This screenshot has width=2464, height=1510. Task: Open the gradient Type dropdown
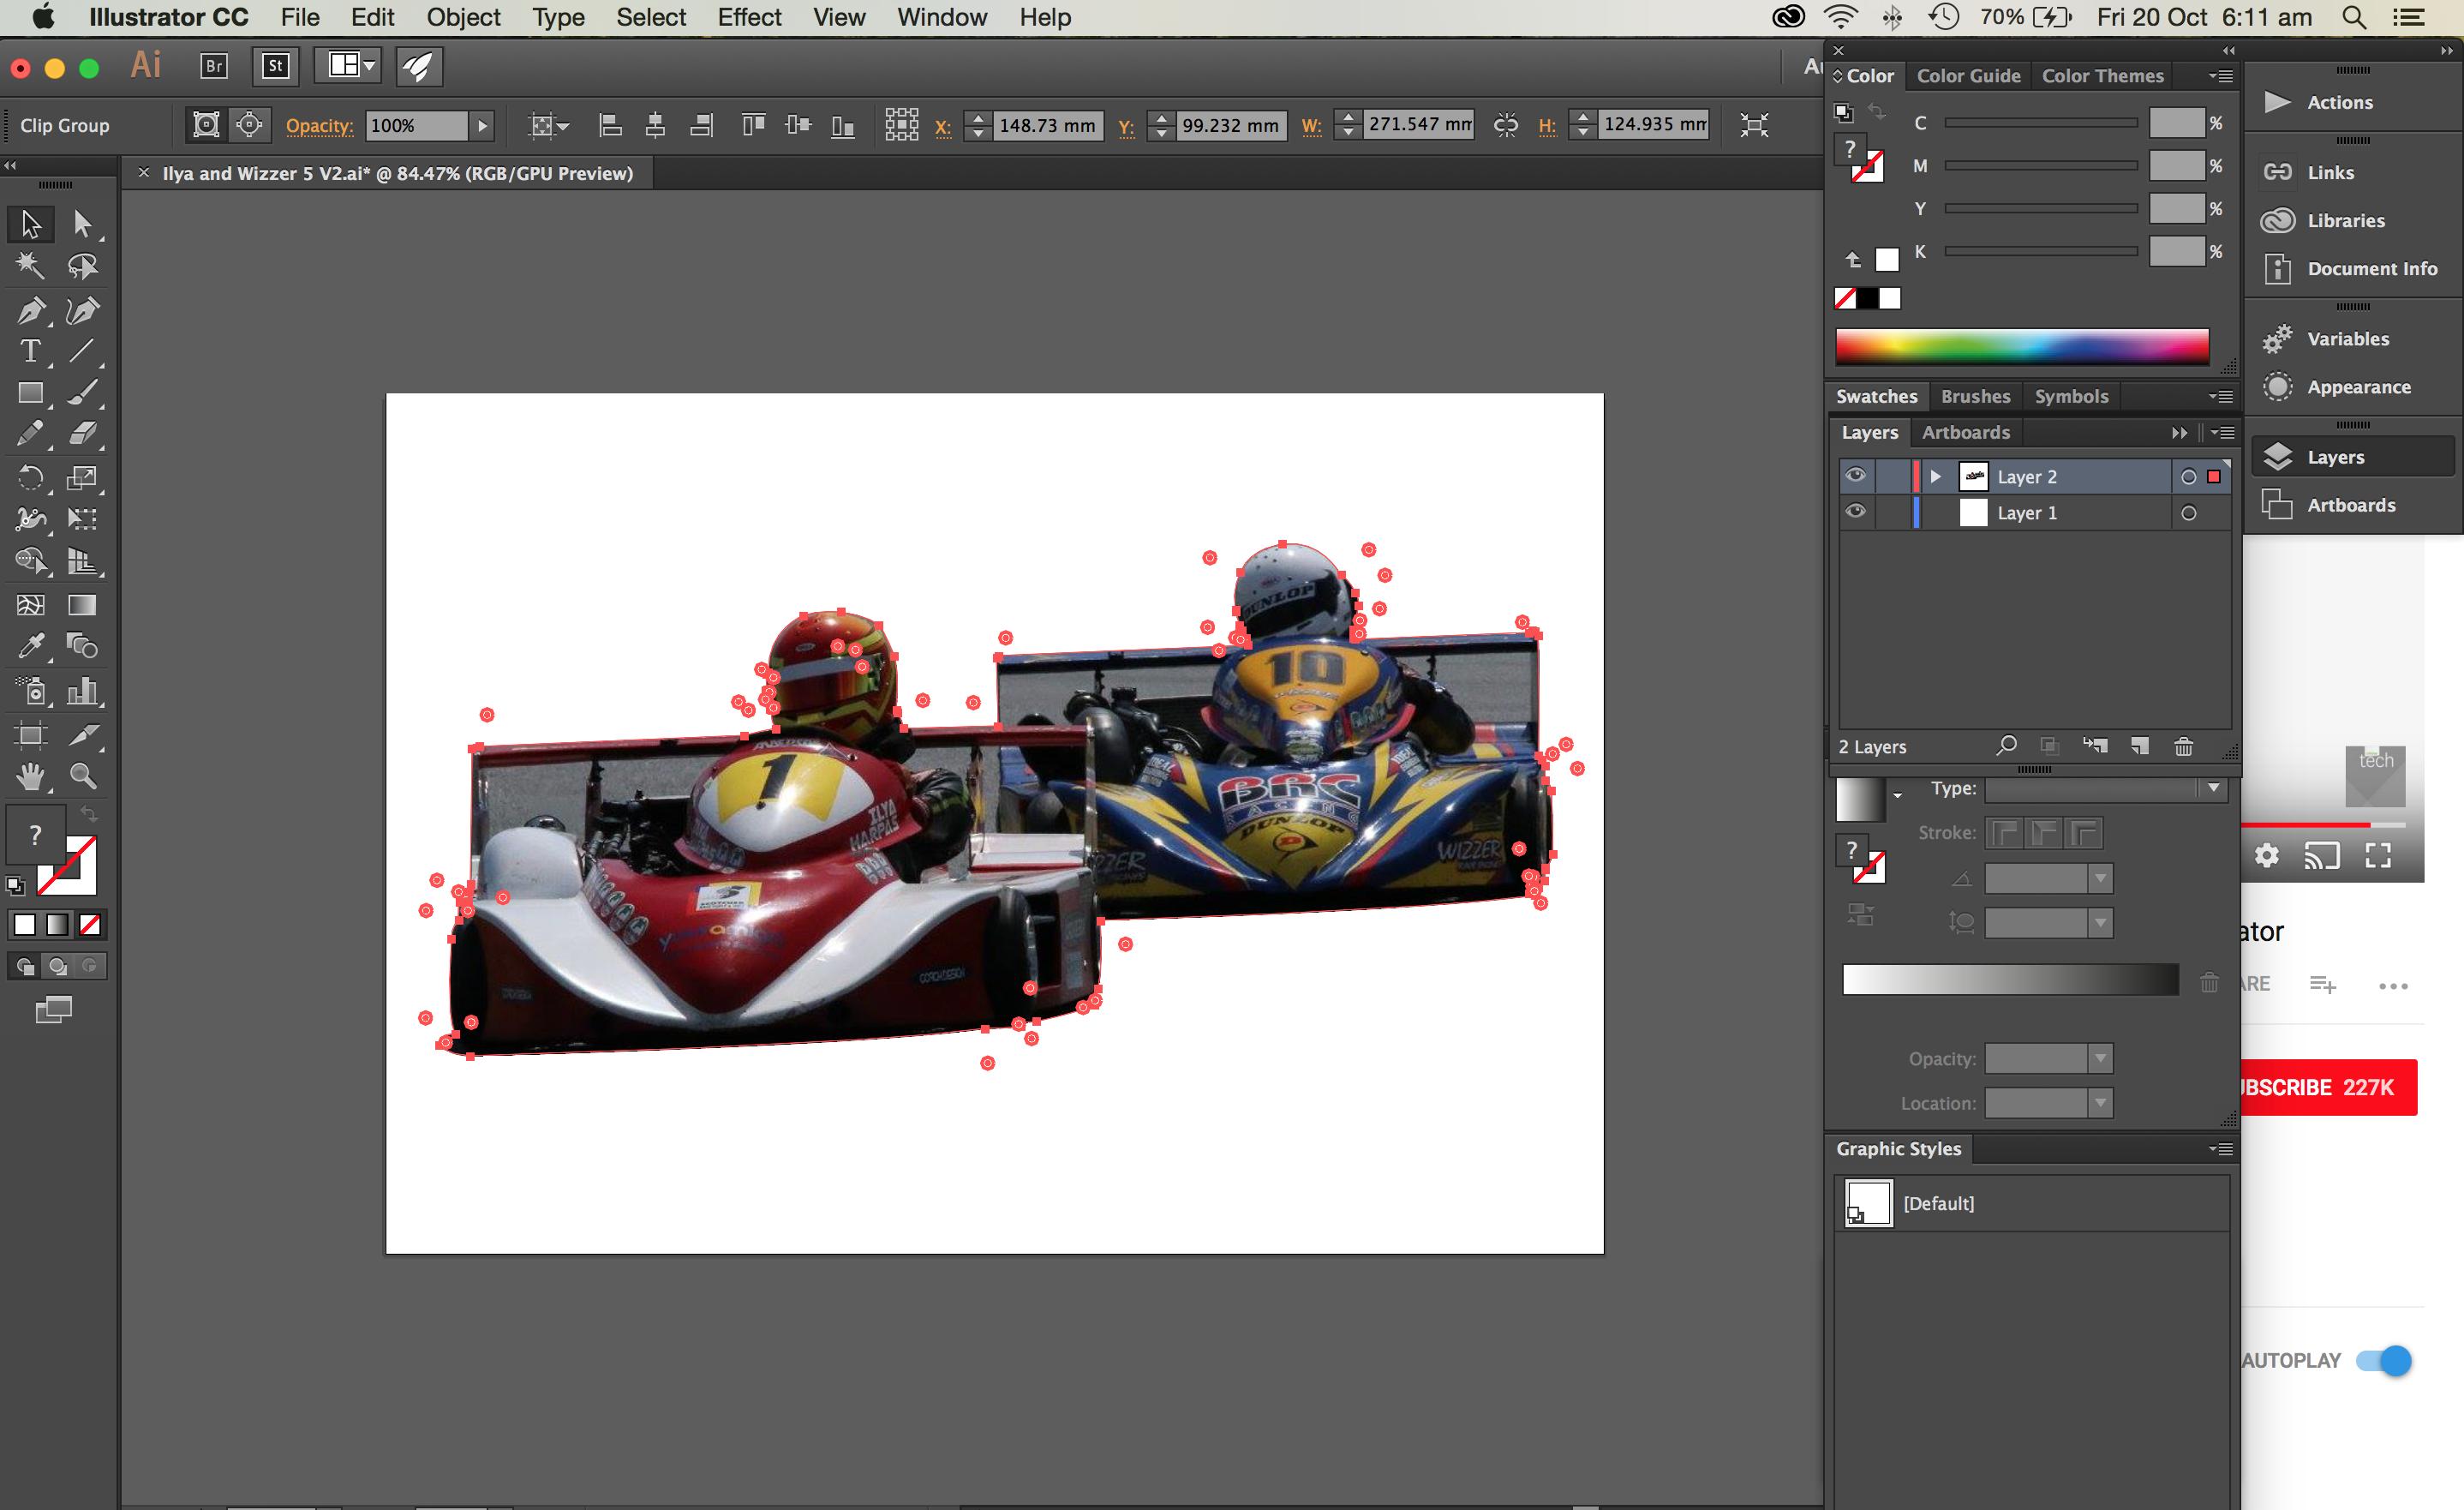2213,788
